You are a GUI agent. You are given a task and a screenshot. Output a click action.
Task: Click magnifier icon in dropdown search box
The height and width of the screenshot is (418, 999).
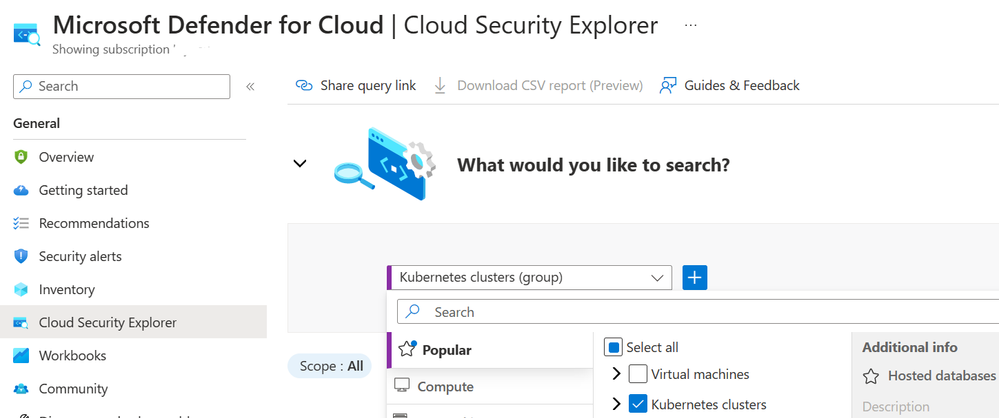tap(413, 312)
